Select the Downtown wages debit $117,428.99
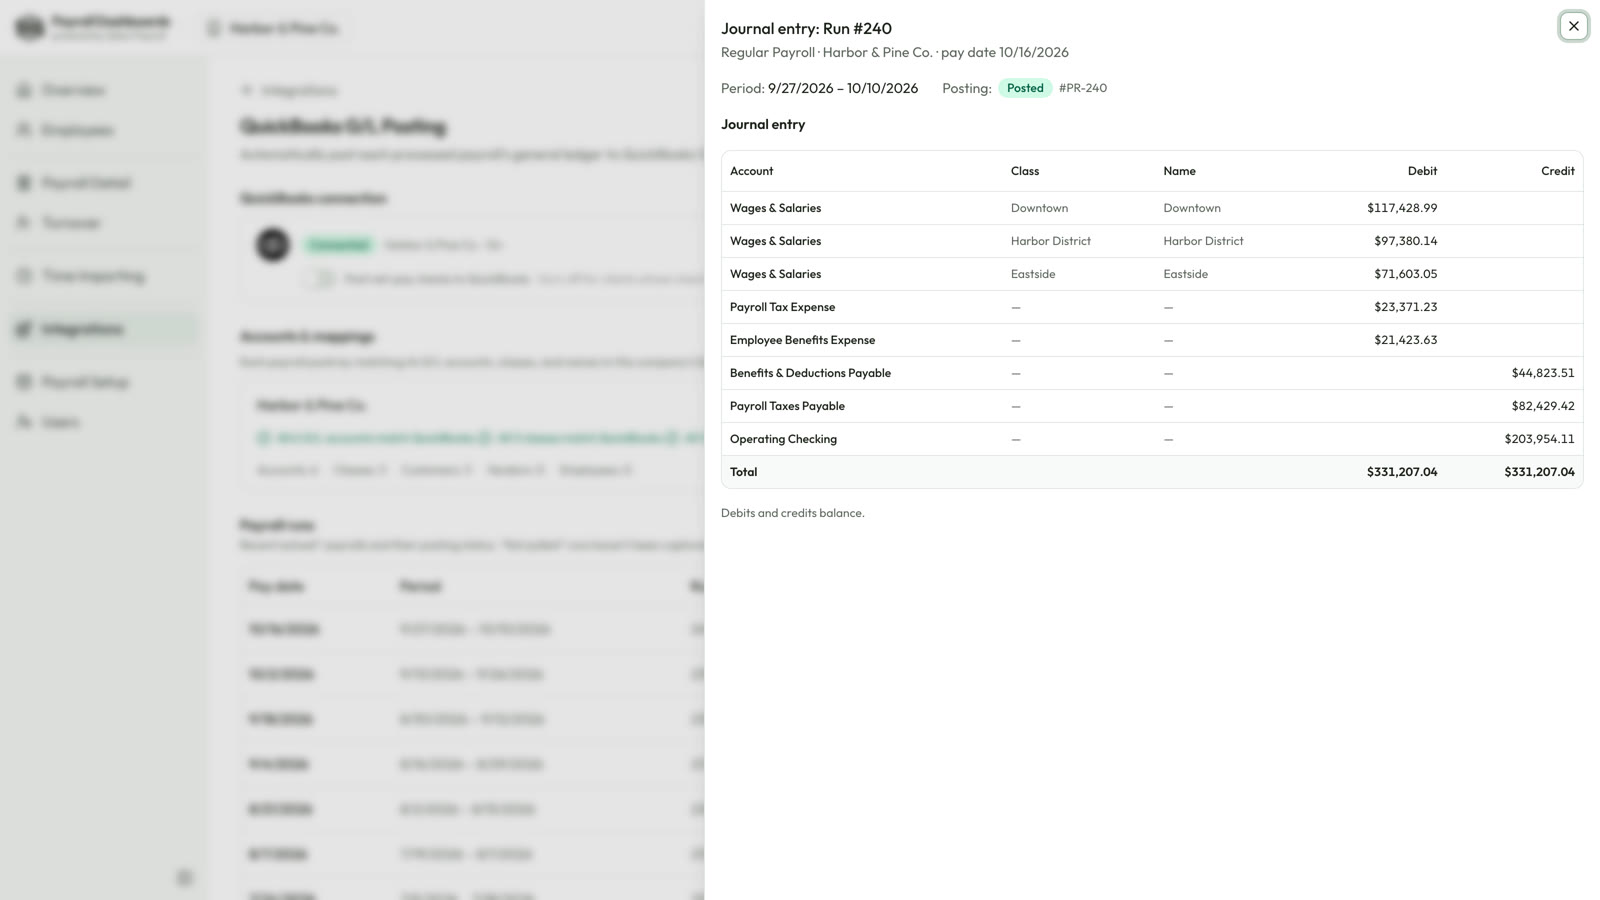 click(x=1402, y=208)
